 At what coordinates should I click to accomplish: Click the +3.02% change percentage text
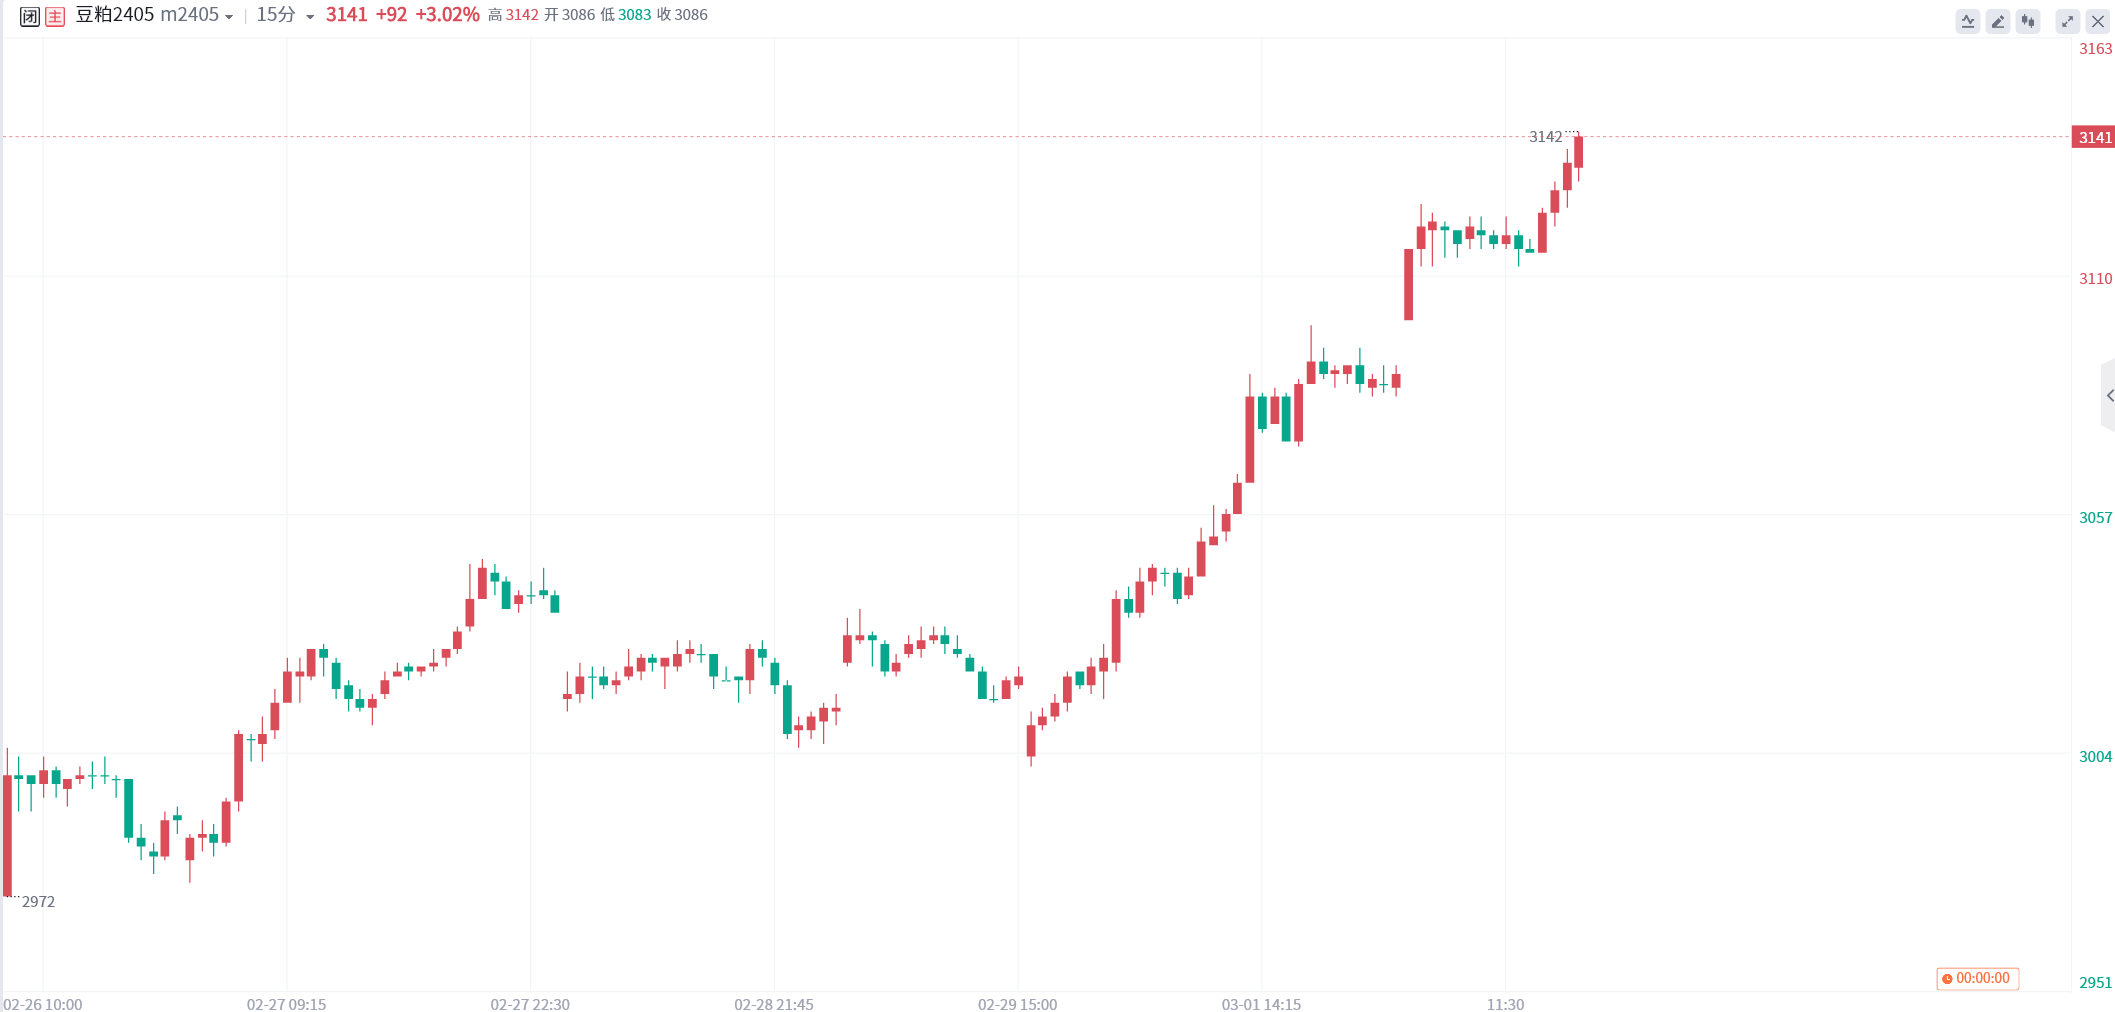tap(447, 15)
